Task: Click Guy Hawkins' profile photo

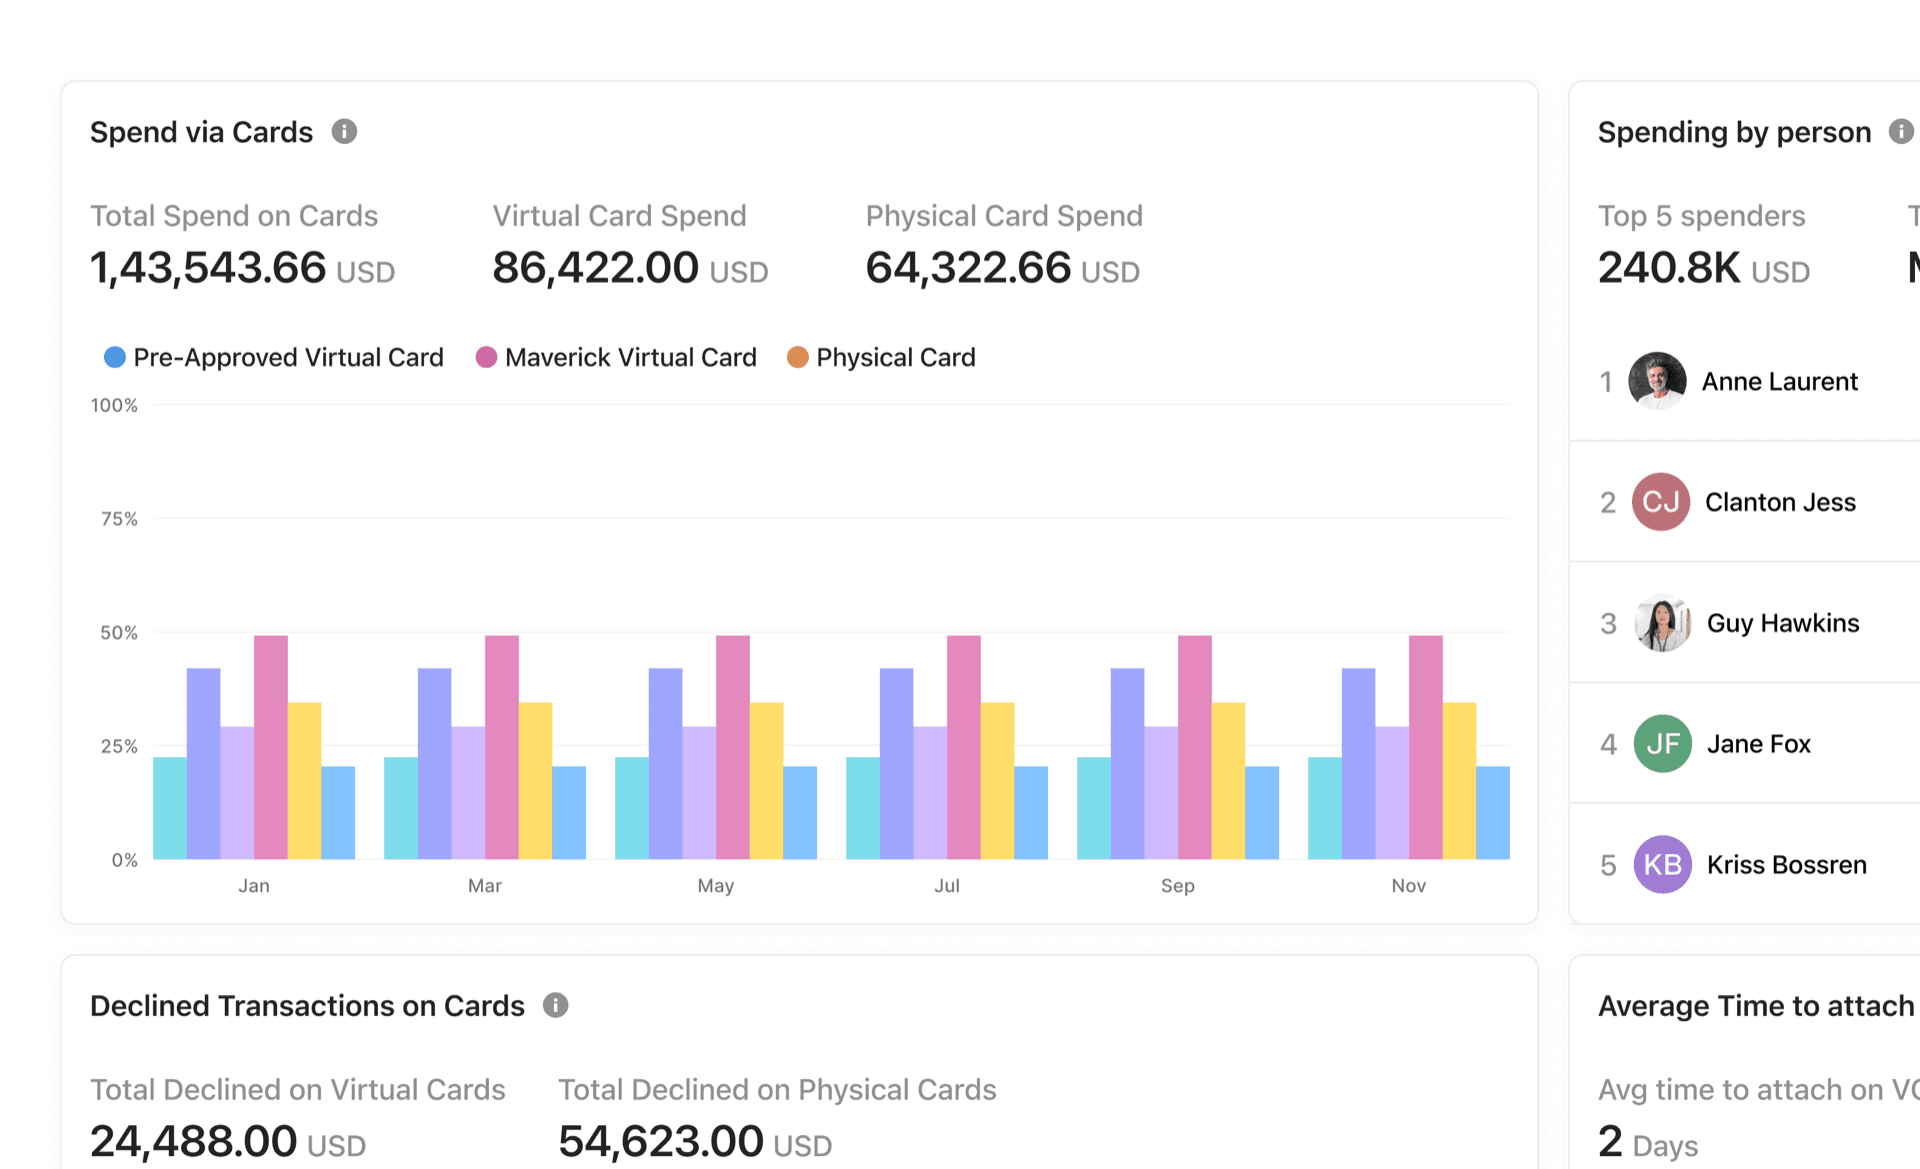Action: point(1663,623)
